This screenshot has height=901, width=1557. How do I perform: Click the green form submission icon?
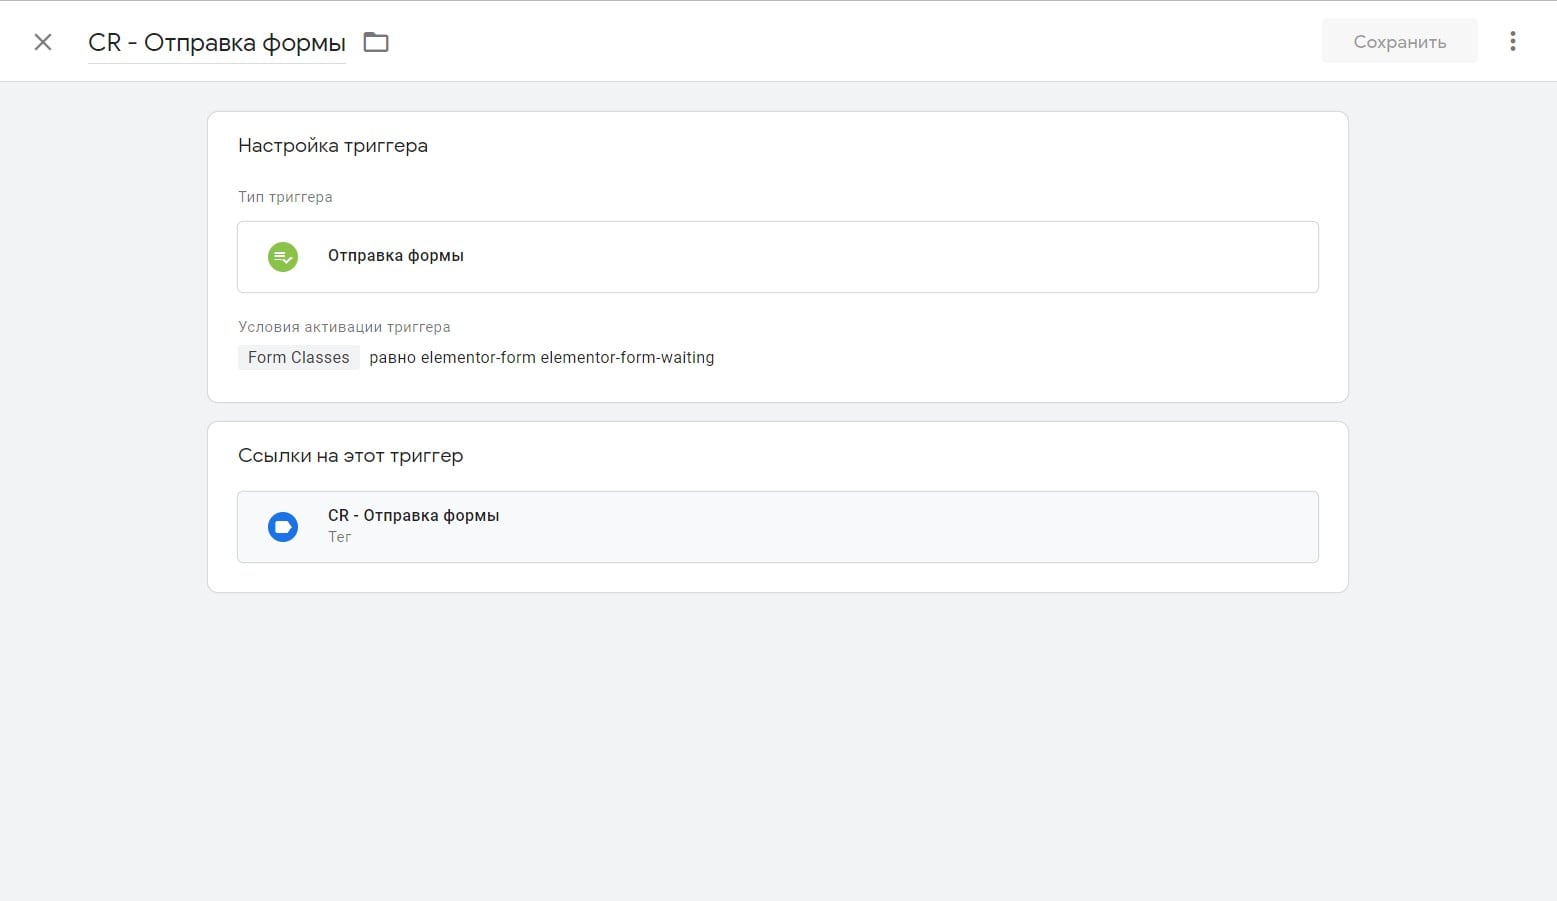(x=283, y=257)
